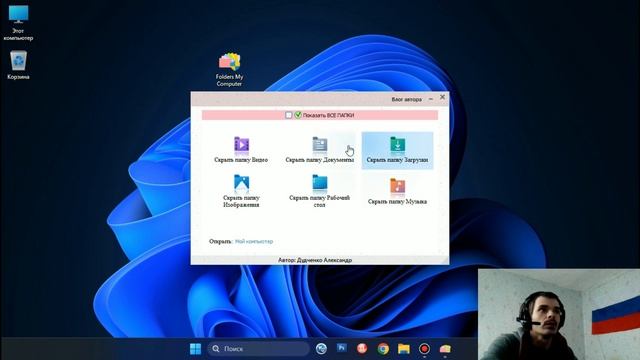This screenshot has height=360, width=640.
Task: Click the Скрыть папку Документы folder icon
Action: click(x=320, y=145)
